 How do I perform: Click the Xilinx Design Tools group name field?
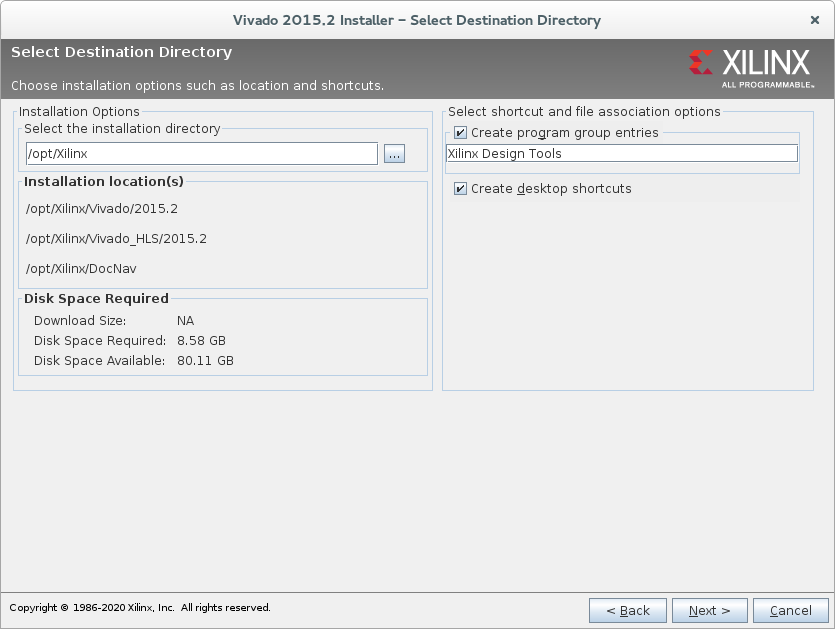pos(621,153)
